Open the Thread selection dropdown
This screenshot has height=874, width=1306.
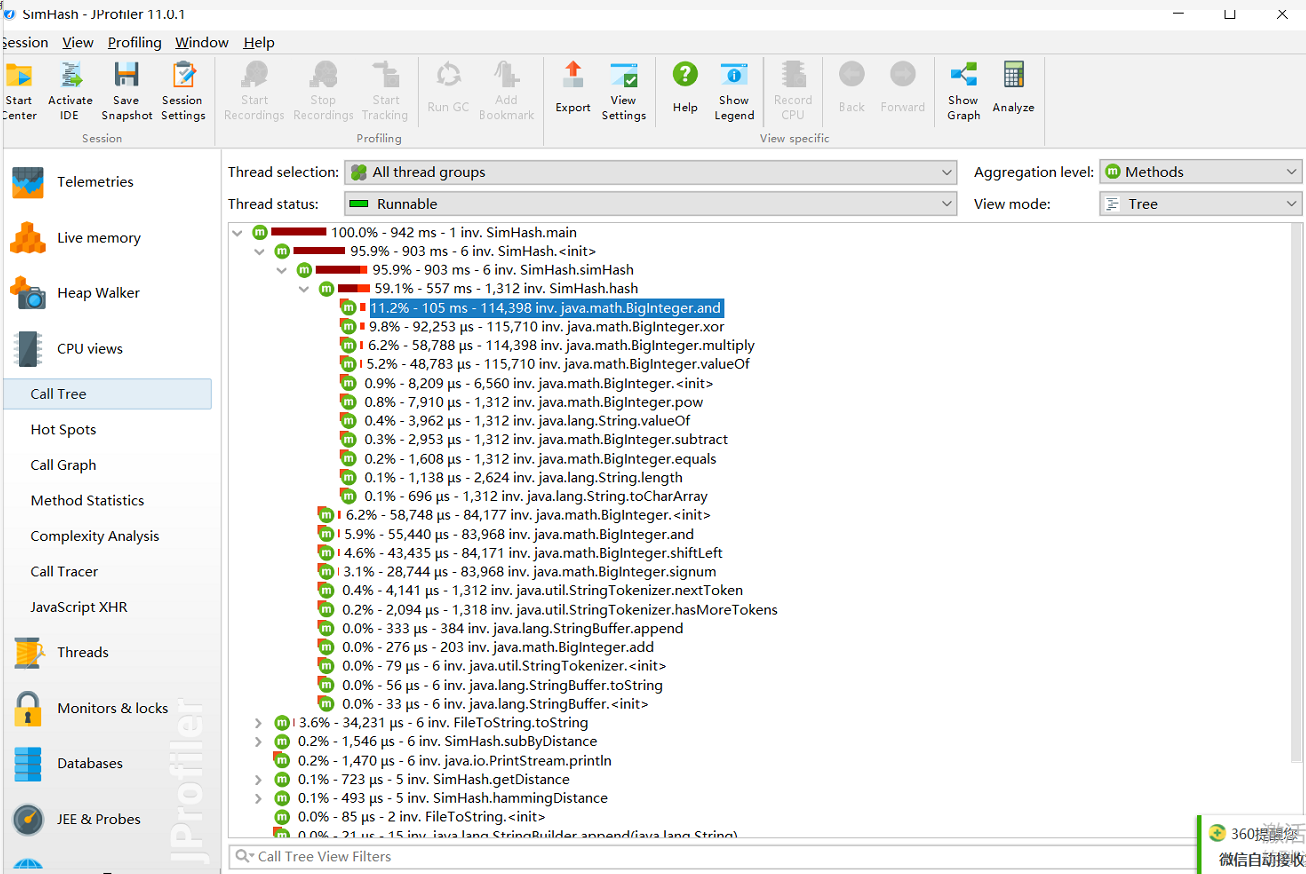coord(651,172)
